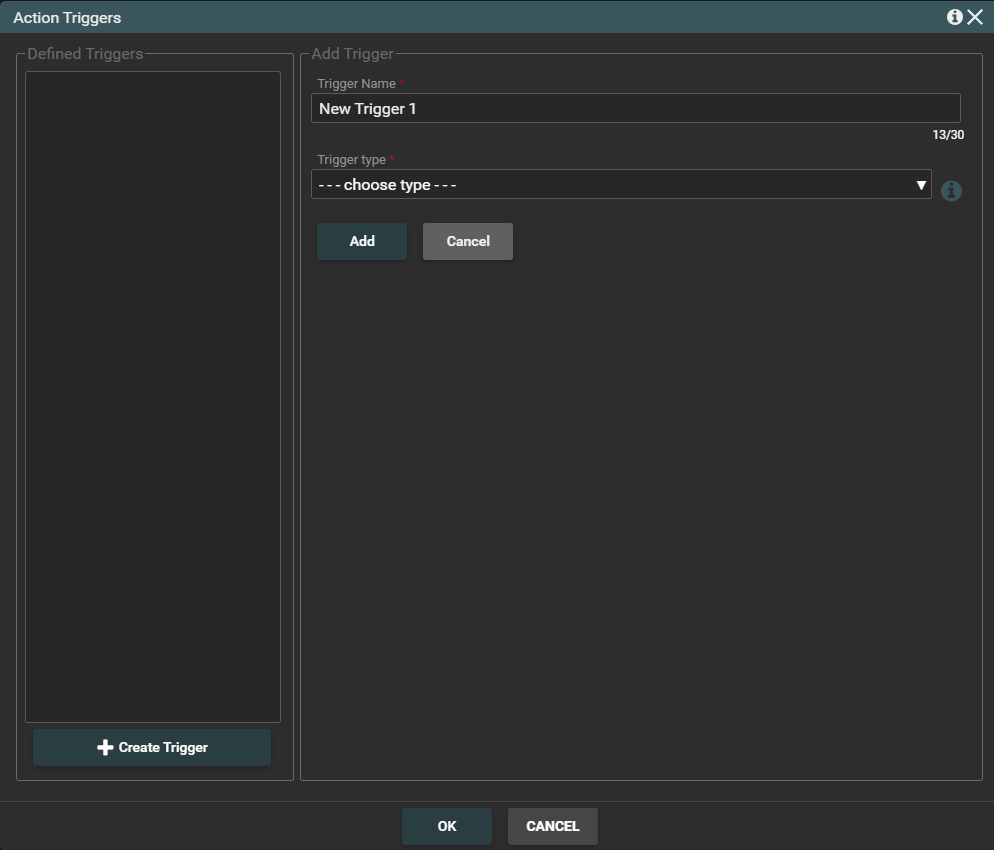
Task: Click the info icon in the title bar
Action: pyautogui.click(x=954, y=17)
